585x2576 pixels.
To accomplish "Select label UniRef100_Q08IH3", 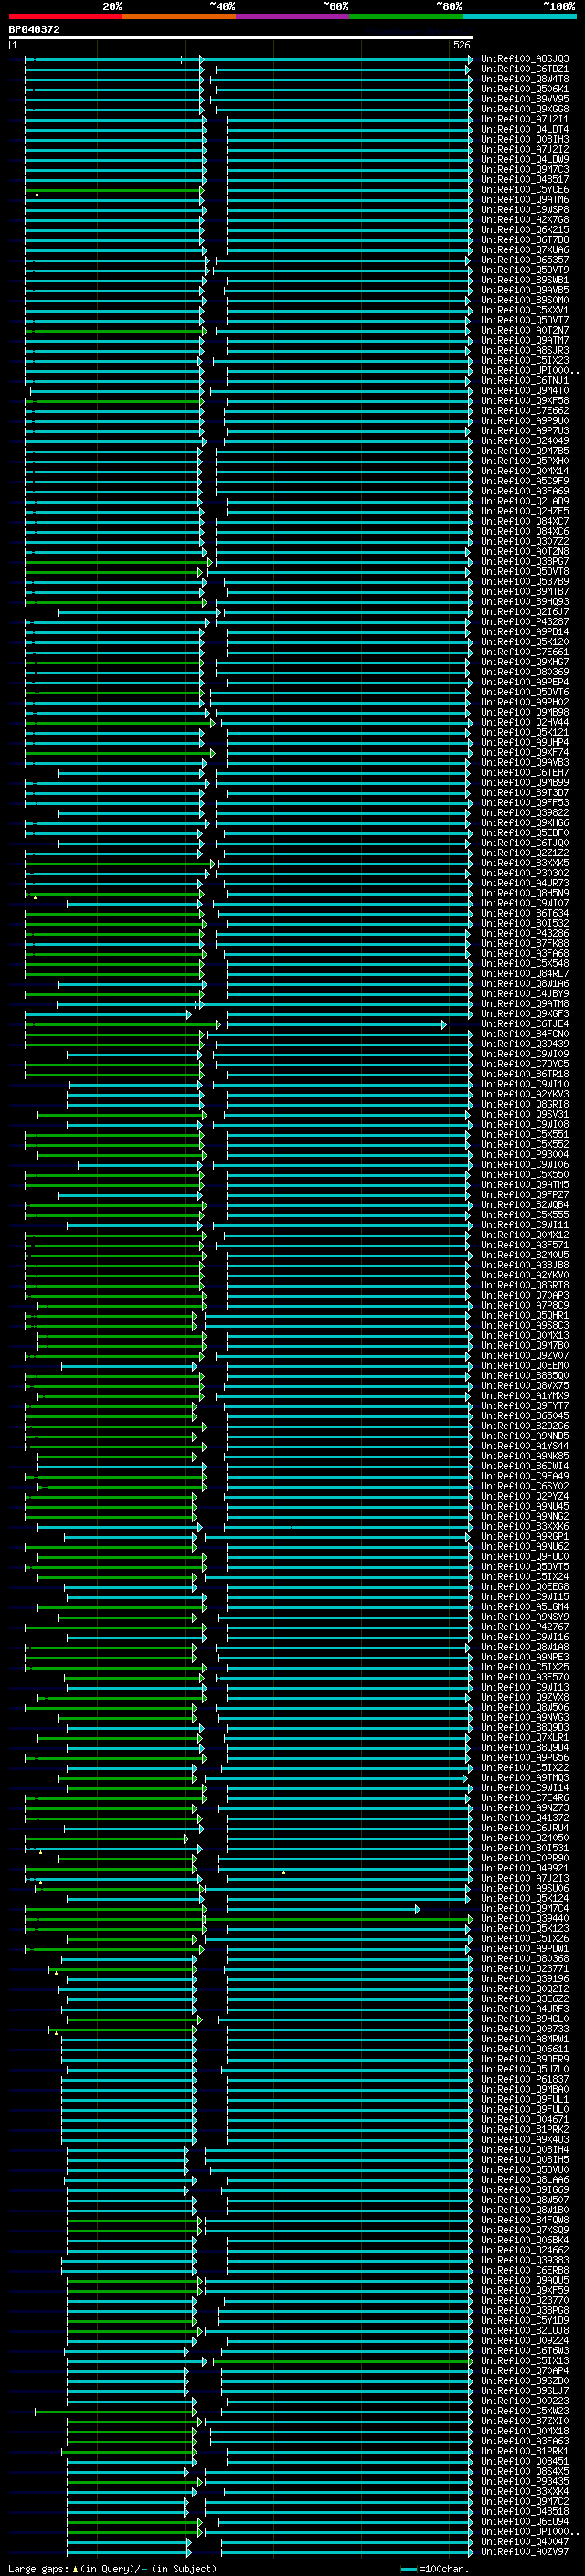I will coord(525,139).
